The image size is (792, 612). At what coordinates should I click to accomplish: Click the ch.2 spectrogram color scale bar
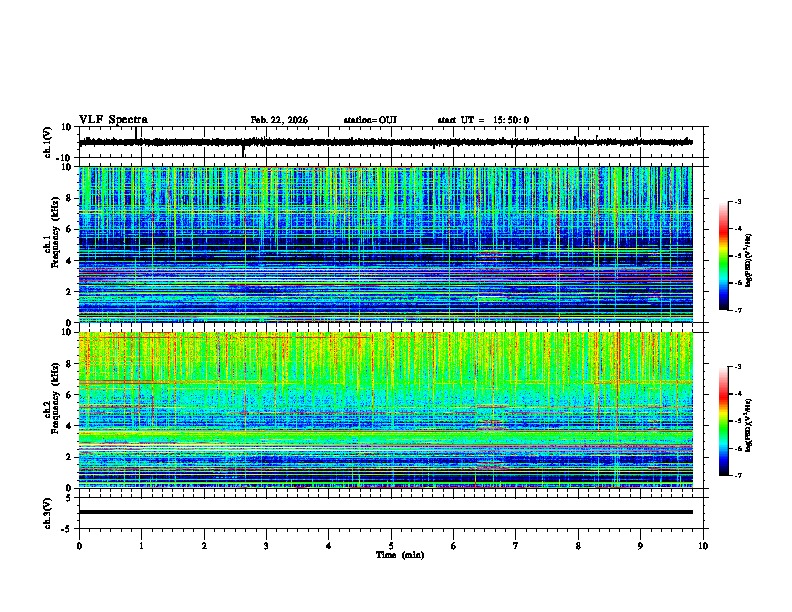(x=723, y=421)
